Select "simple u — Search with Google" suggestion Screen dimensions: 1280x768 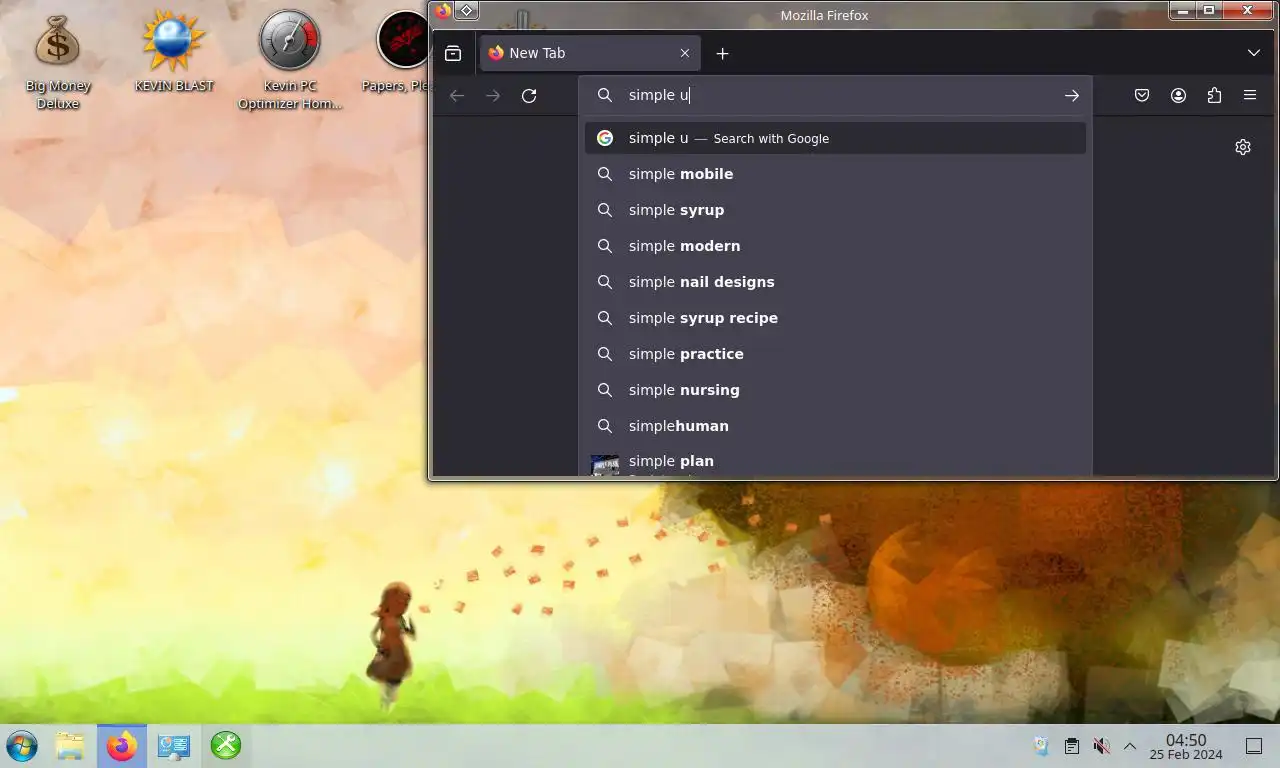click(x=835, y=138)
